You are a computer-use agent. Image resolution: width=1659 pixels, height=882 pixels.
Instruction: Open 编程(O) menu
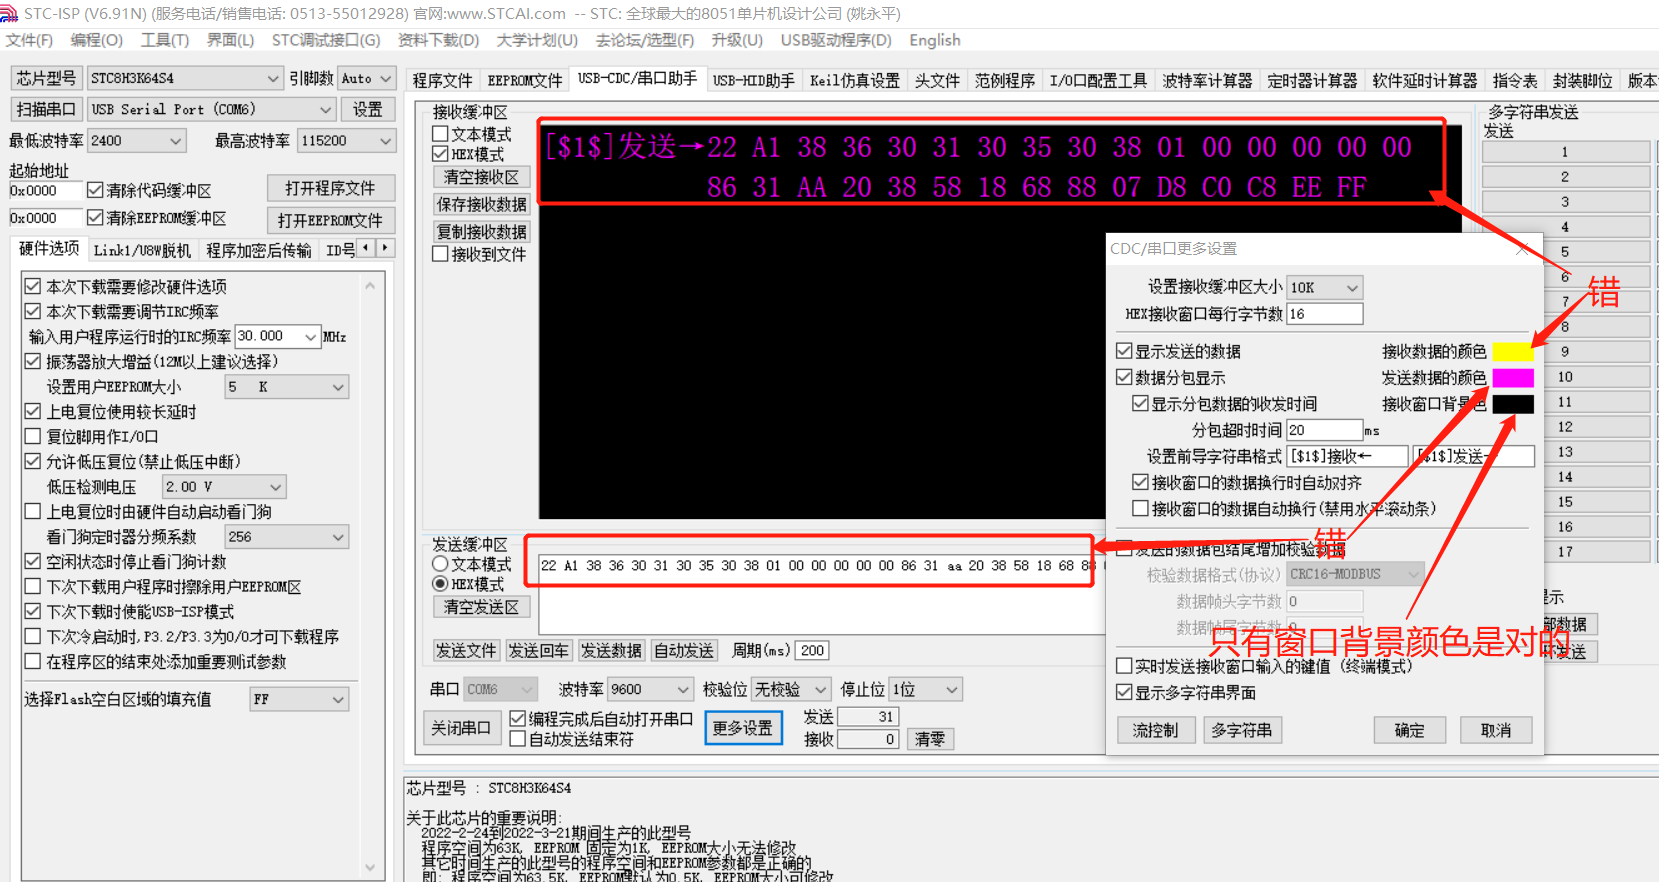(x=96, y=40)
